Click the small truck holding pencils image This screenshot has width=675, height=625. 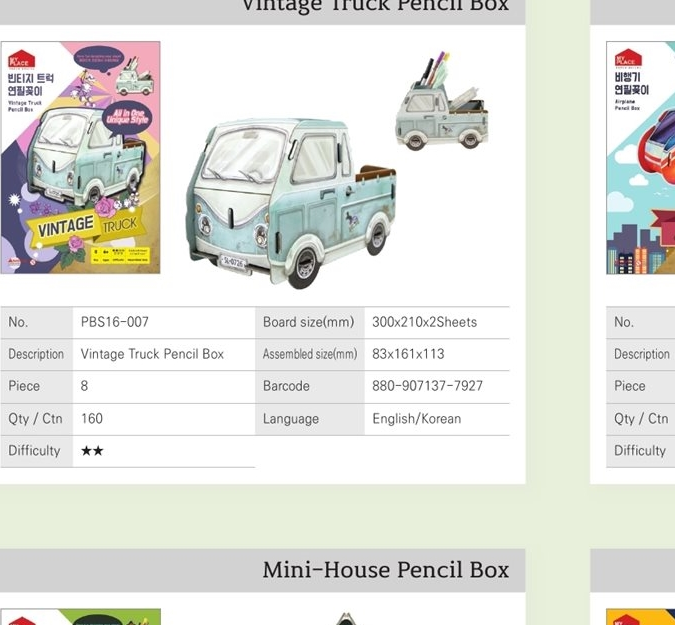442,102
